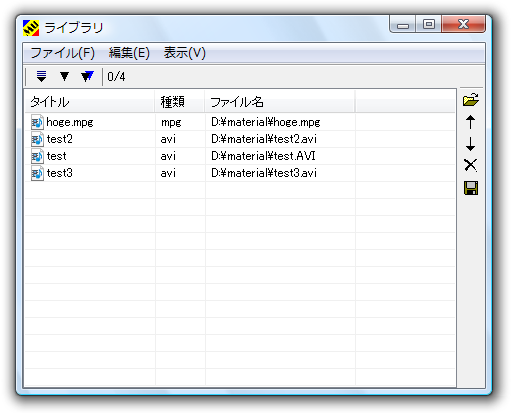Sort by the タイトル column header
The image size is (511, 413).
(90, 102)
